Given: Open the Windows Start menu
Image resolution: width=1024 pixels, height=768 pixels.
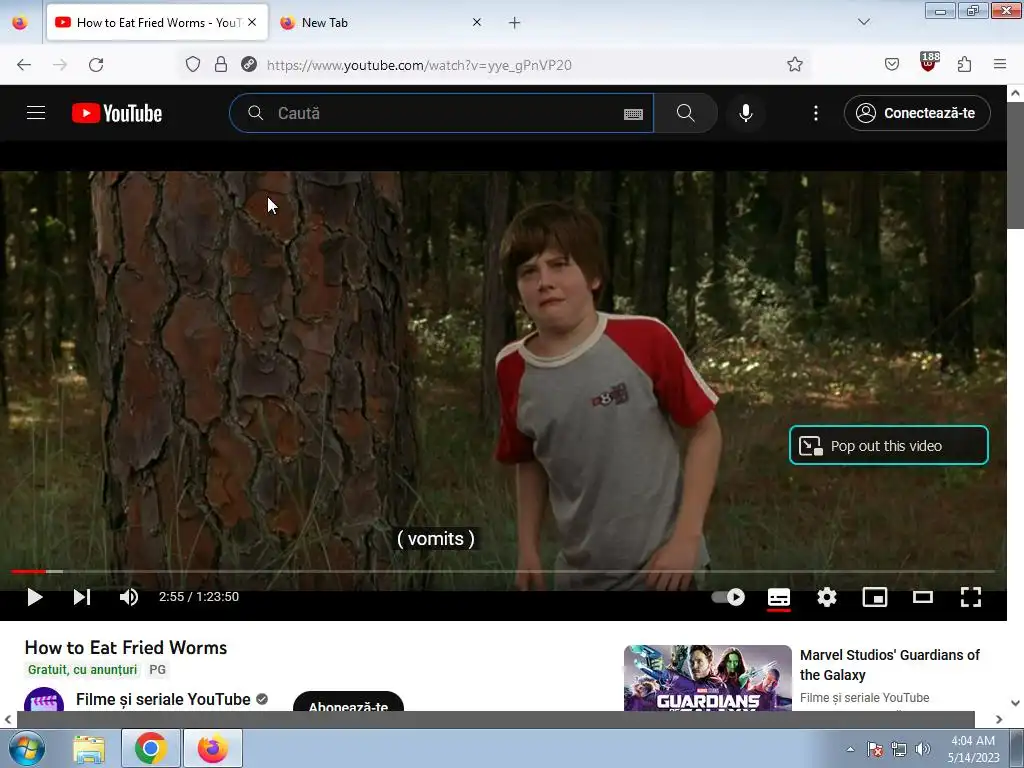Looking at the screenshot, I should point(27,748).
